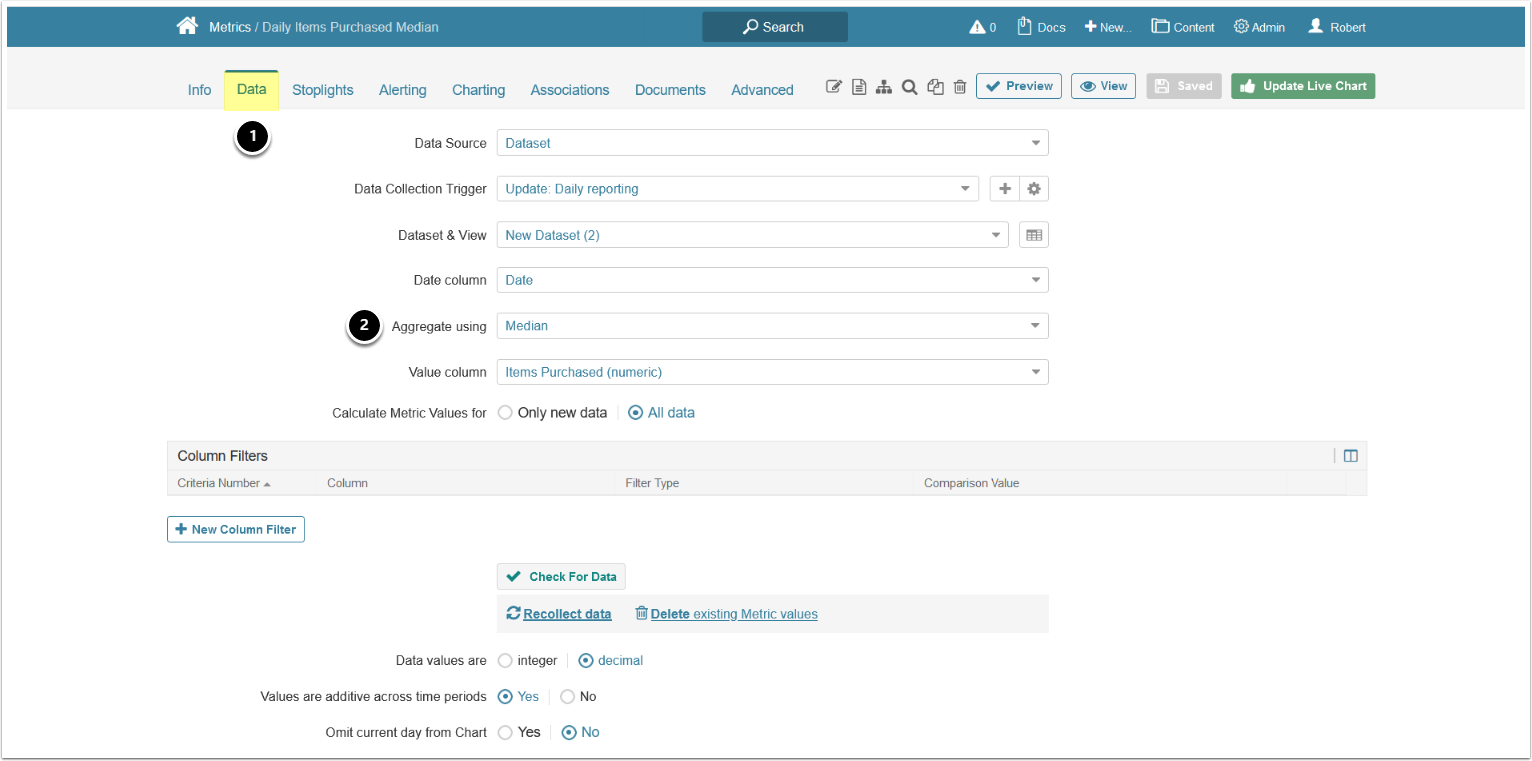Image resolution: width=1532 pixels, height=761 pixels.
Task: Open the Stoplights tab
Action: [x=323, y=90]
